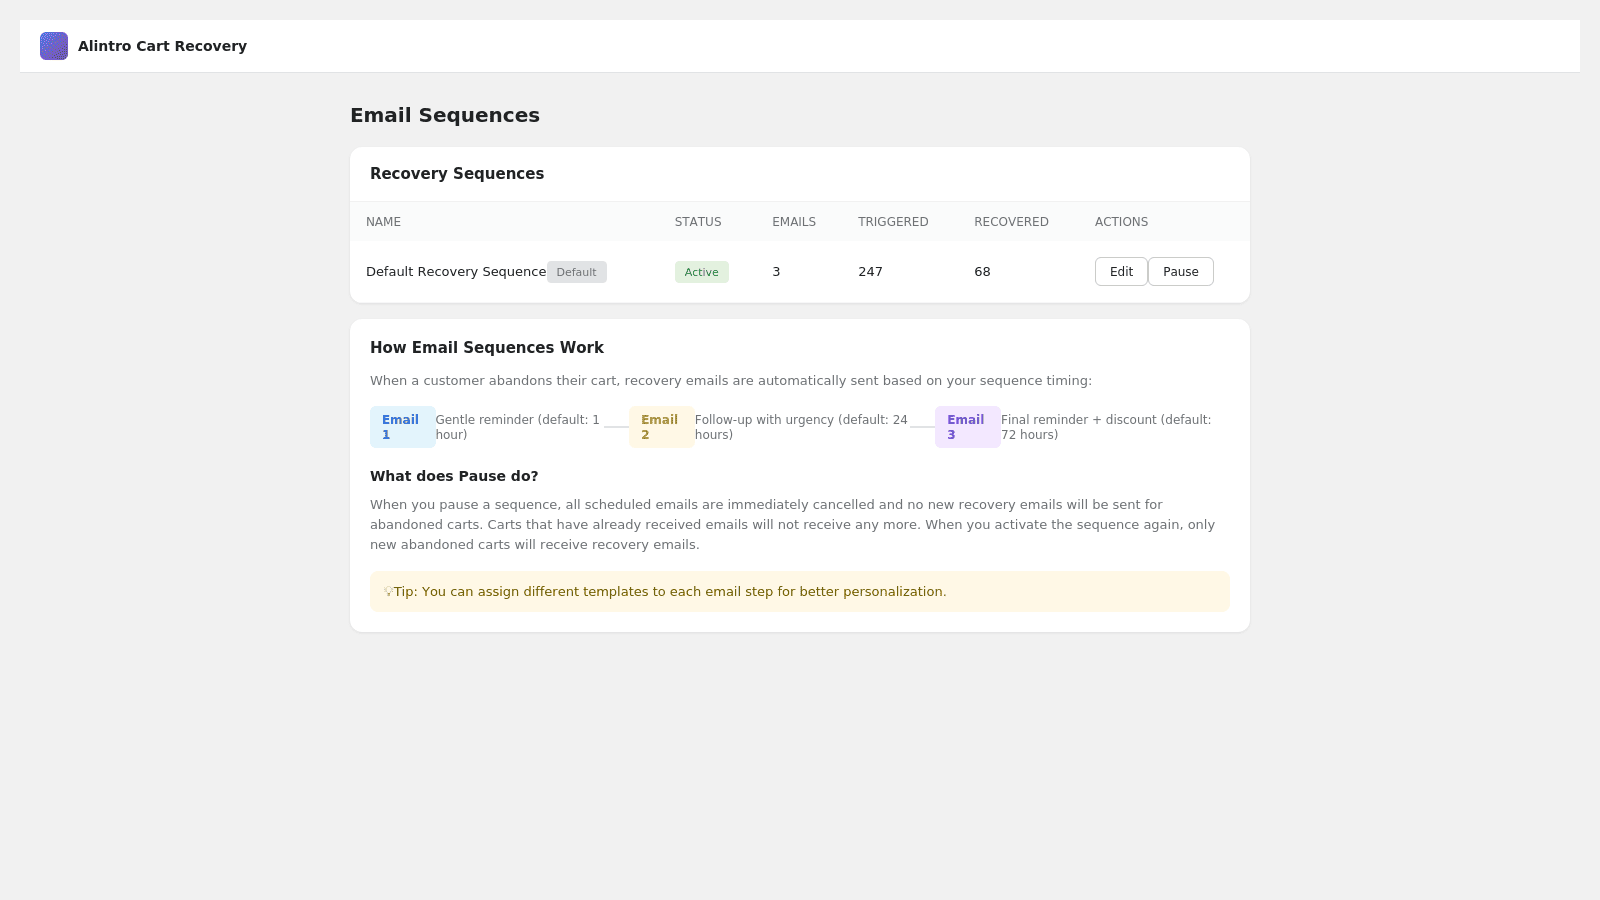Select the Email 1 step badge
Image resolution: width=1600 pixels, height=900 pixels.
pos(401,427)
